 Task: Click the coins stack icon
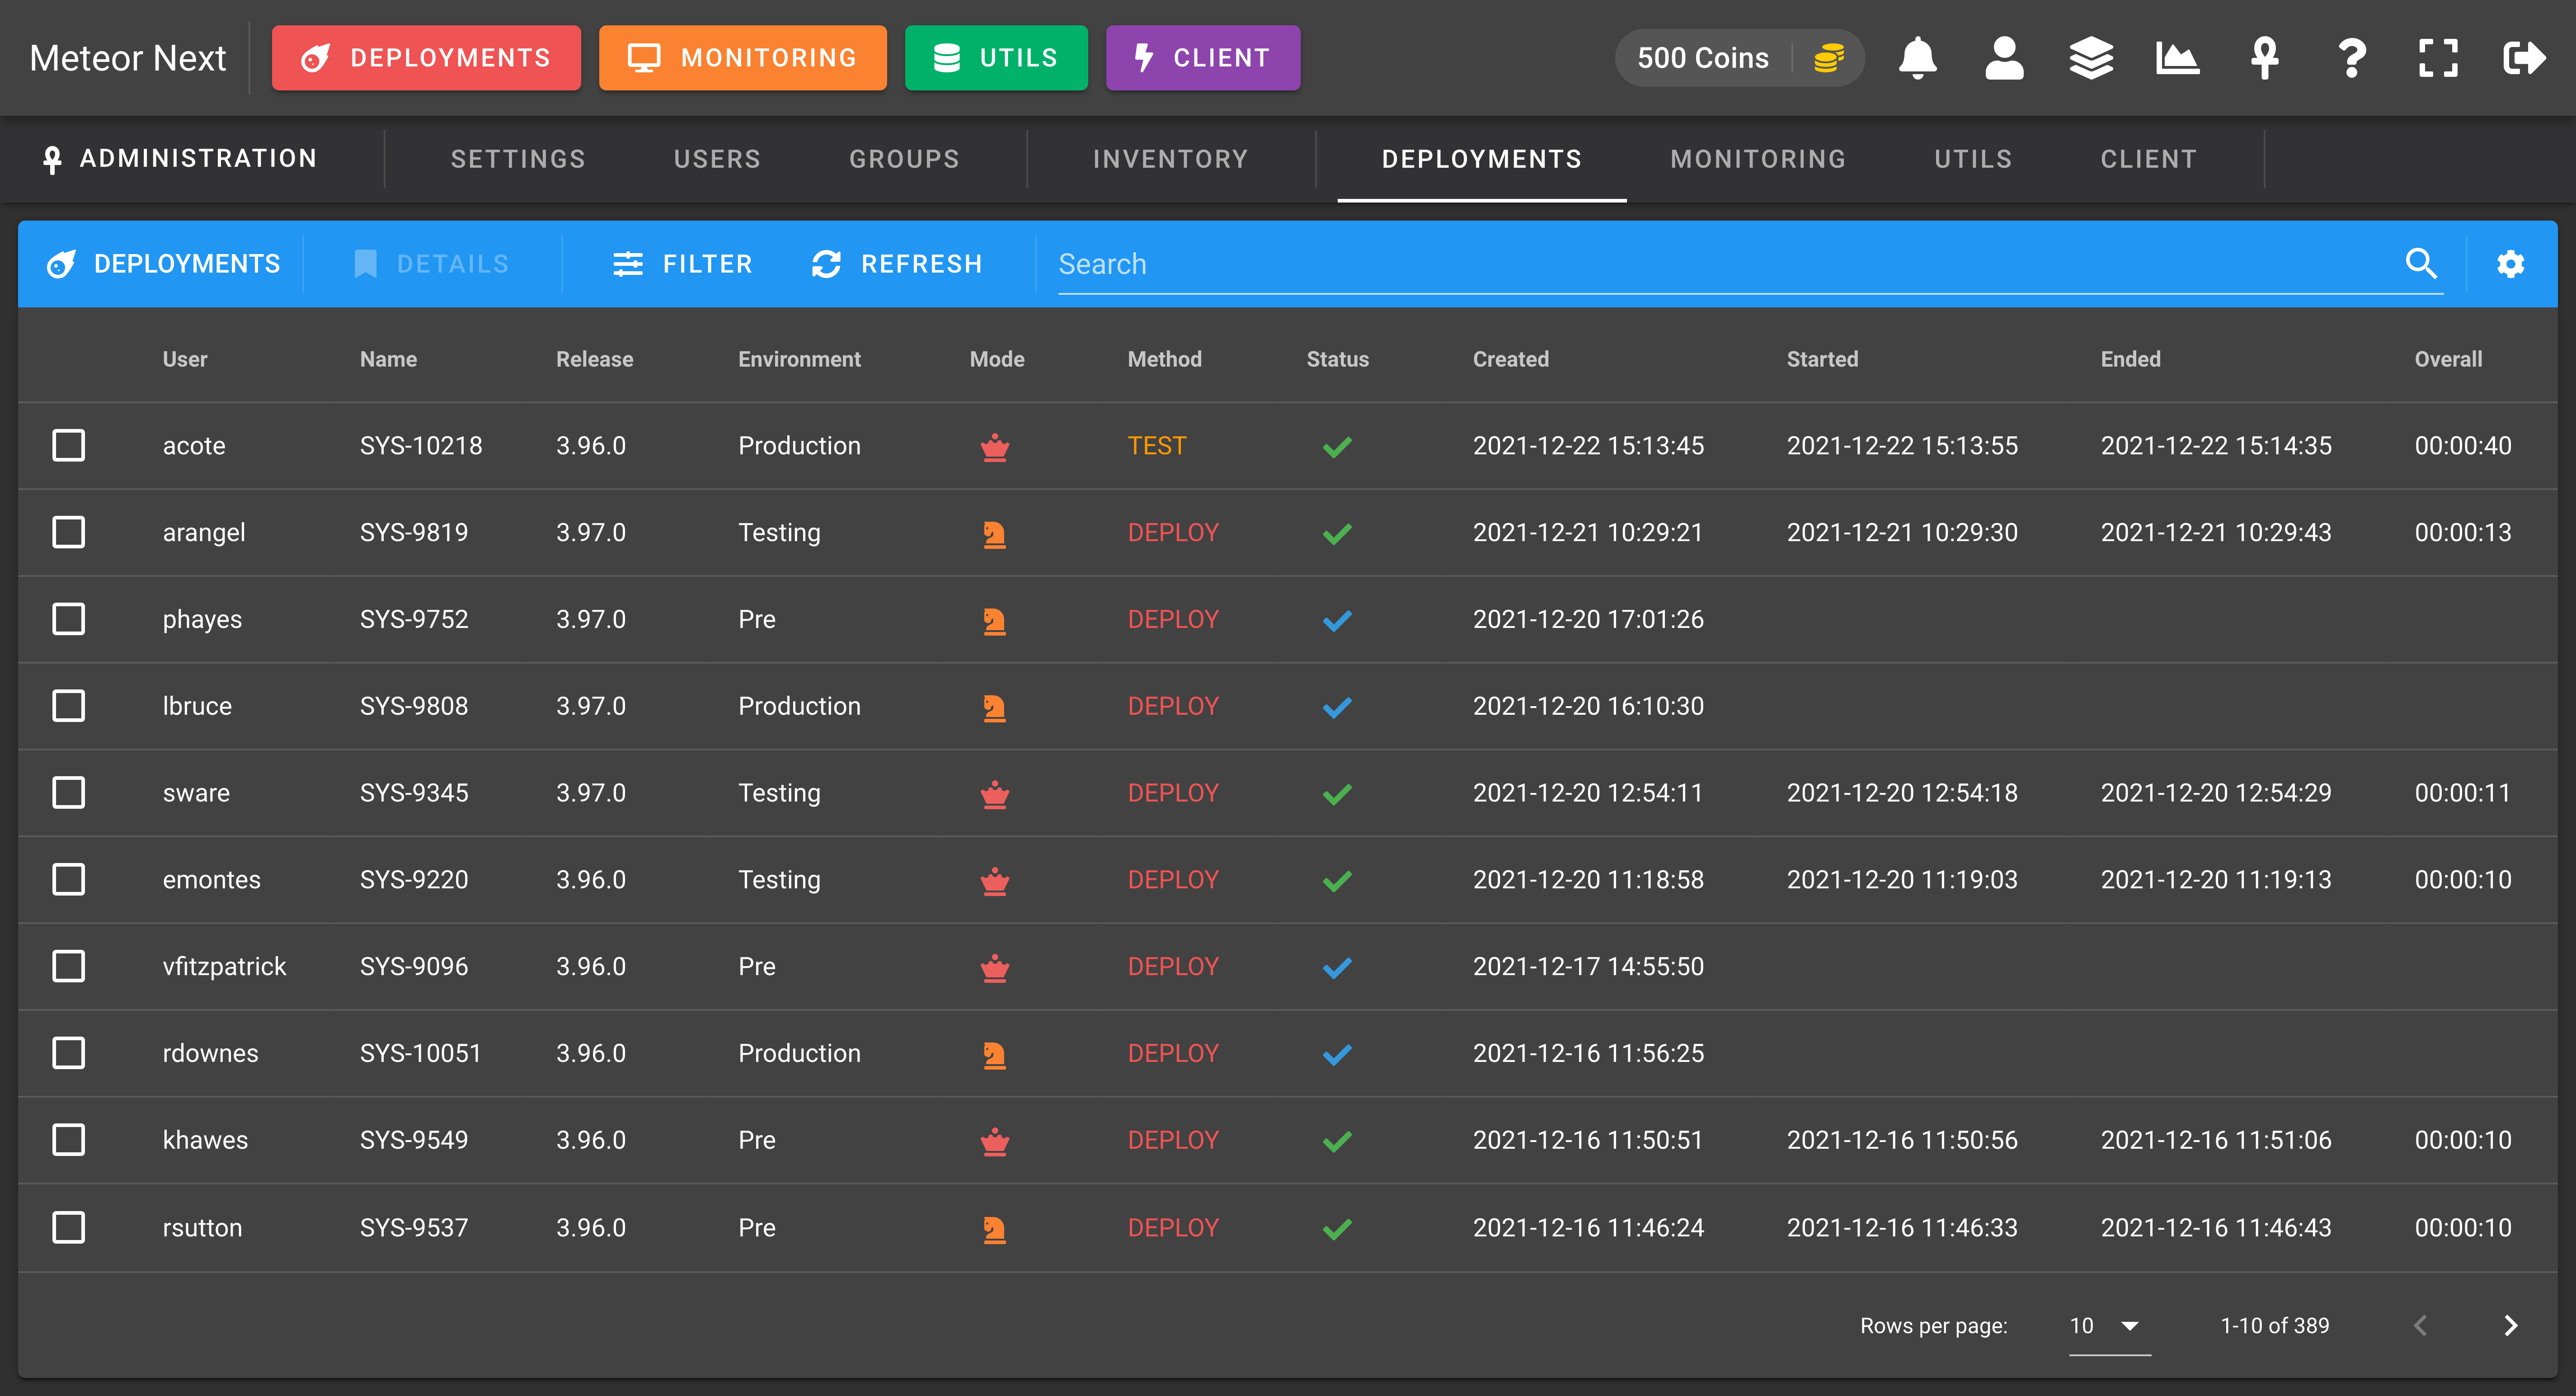[1829, 58]
